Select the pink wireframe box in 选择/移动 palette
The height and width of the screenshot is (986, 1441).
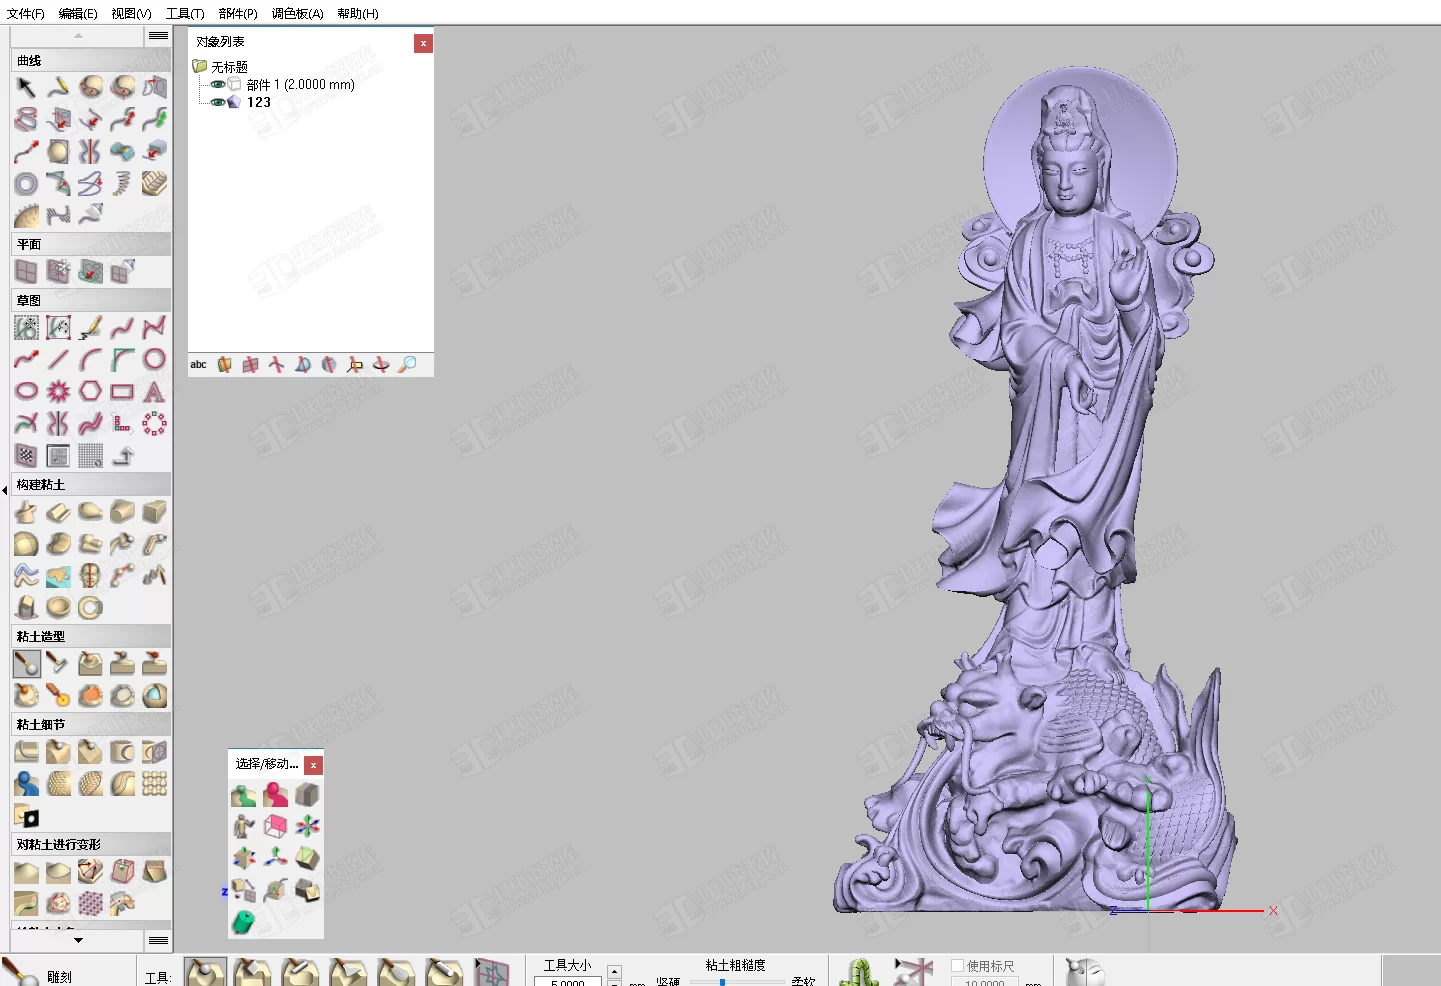pos(275,826)
